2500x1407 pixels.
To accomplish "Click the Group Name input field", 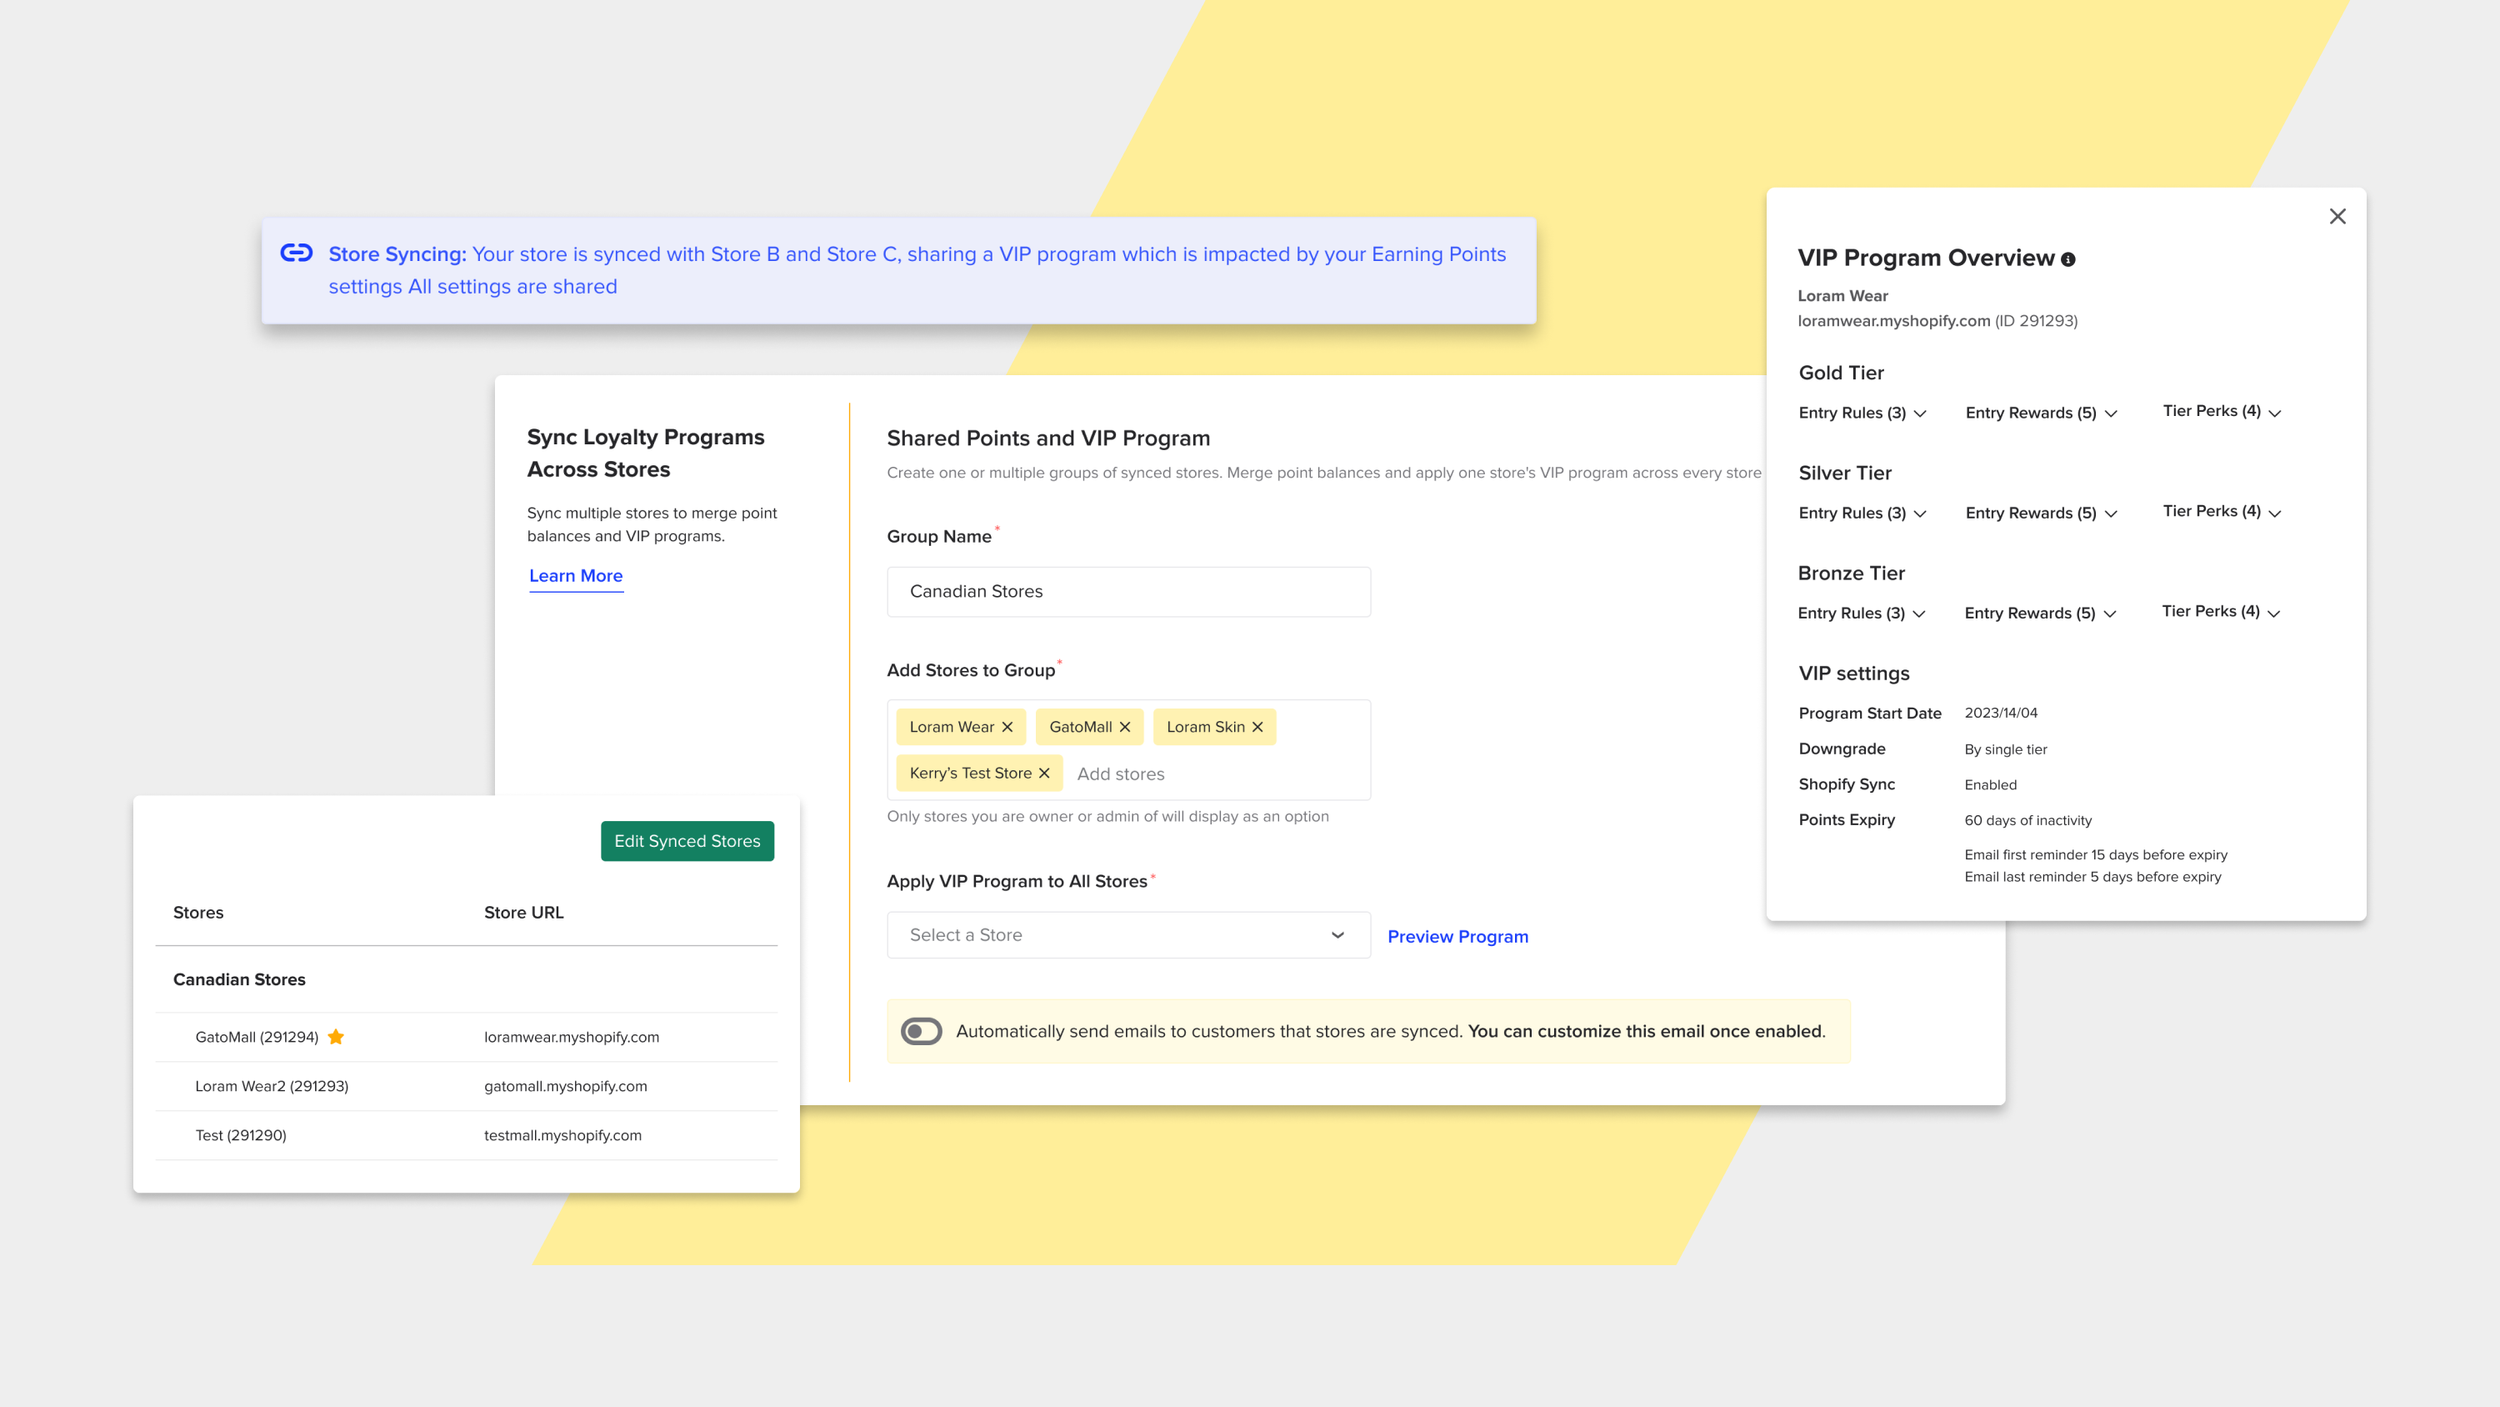I will coord(1127,592).
